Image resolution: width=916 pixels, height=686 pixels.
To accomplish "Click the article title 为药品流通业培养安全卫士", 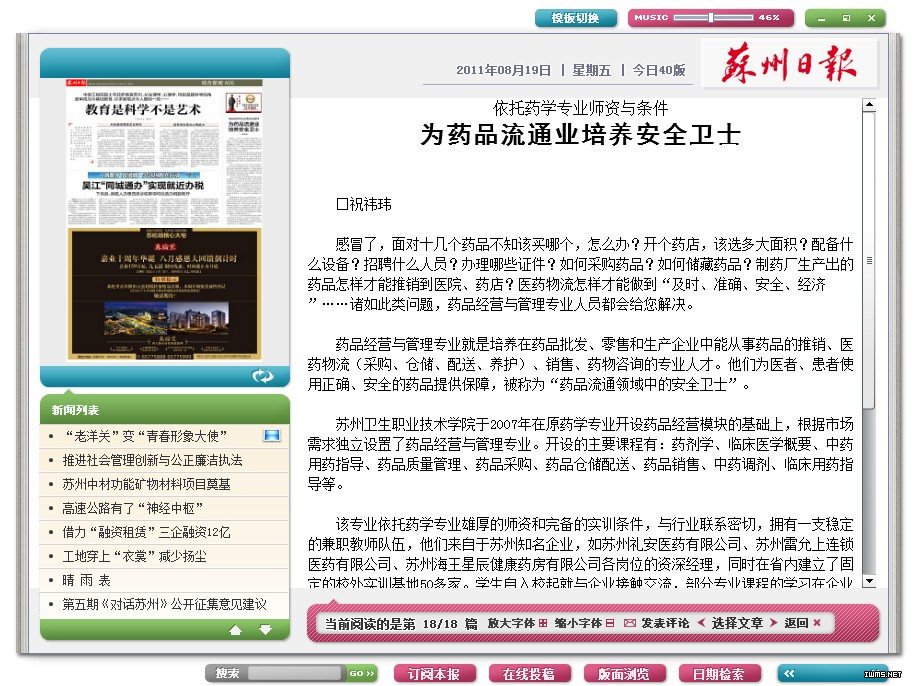I will coord(580,134).
